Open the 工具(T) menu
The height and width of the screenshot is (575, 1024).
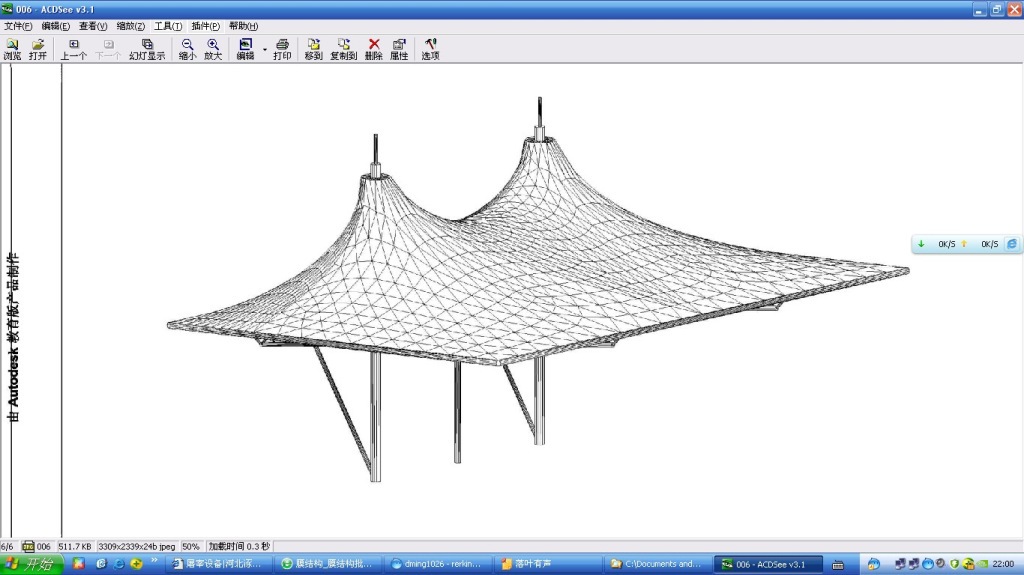click(168, 26)
